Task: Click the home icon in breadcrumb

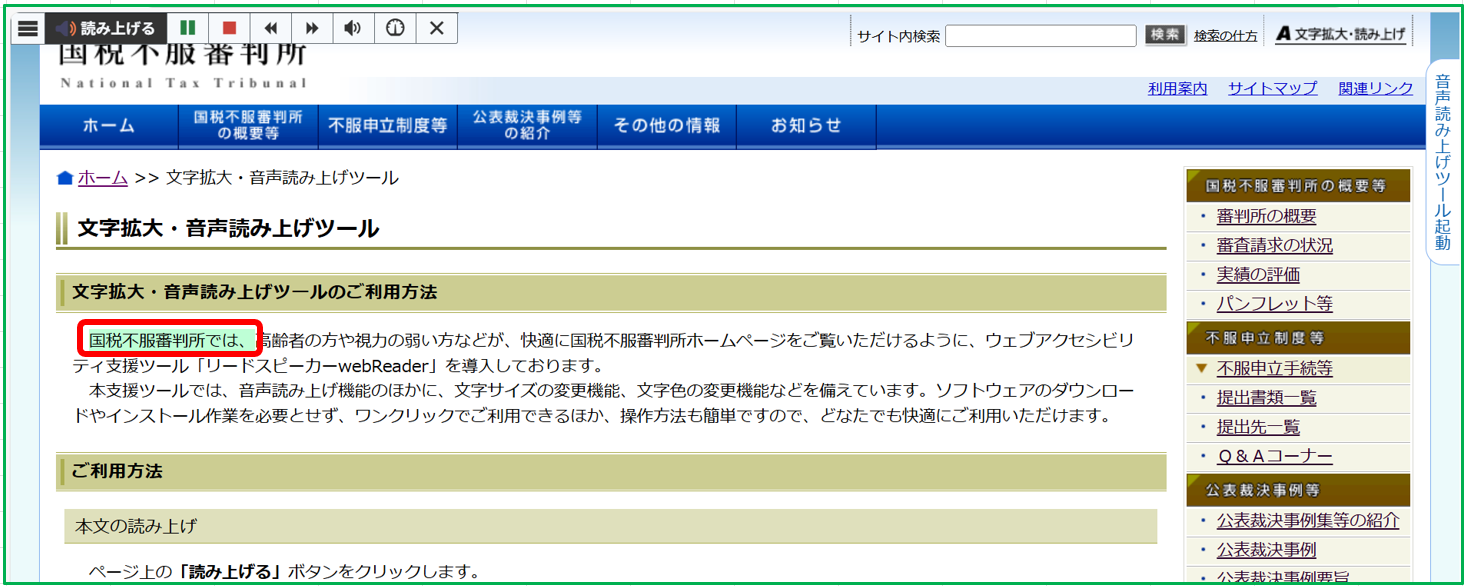Action: coord(65,179)
